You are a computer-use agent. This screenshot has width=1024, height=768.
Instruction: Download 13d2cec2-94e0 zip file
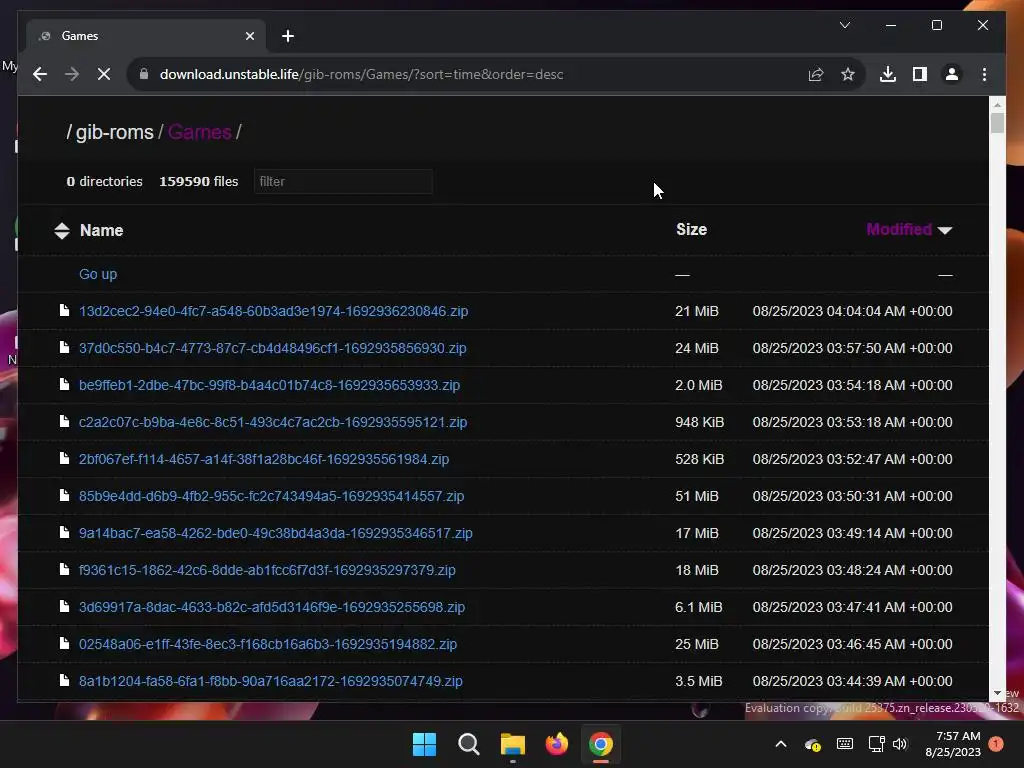coord(273,311)
